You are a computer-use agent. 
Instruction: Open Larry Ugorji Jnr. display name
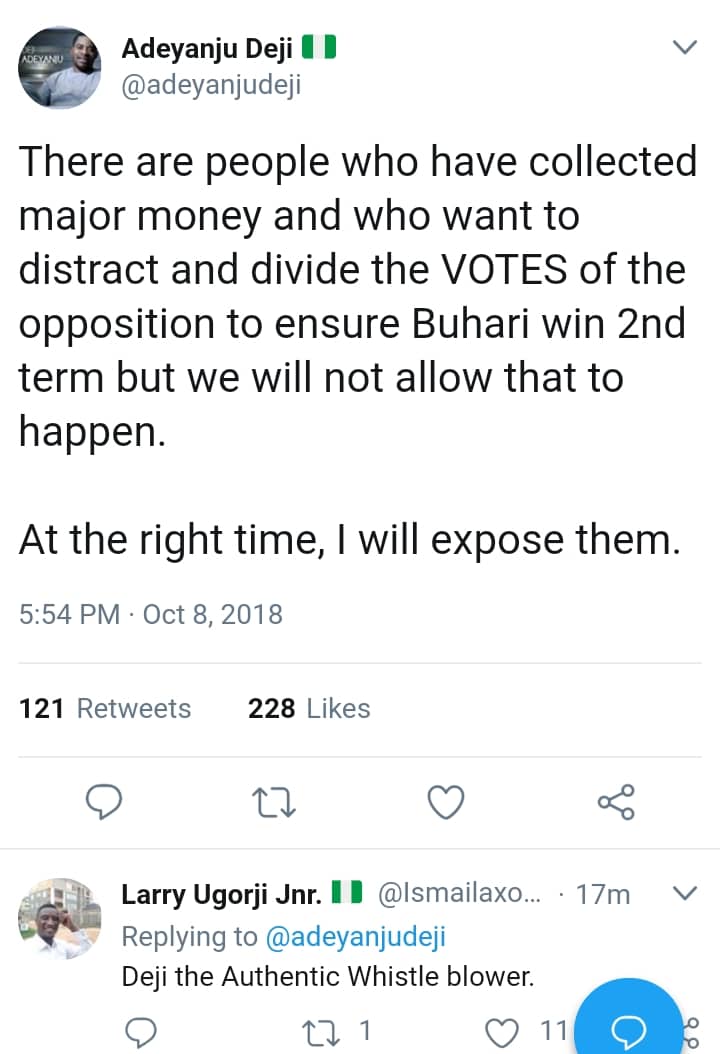221,893
